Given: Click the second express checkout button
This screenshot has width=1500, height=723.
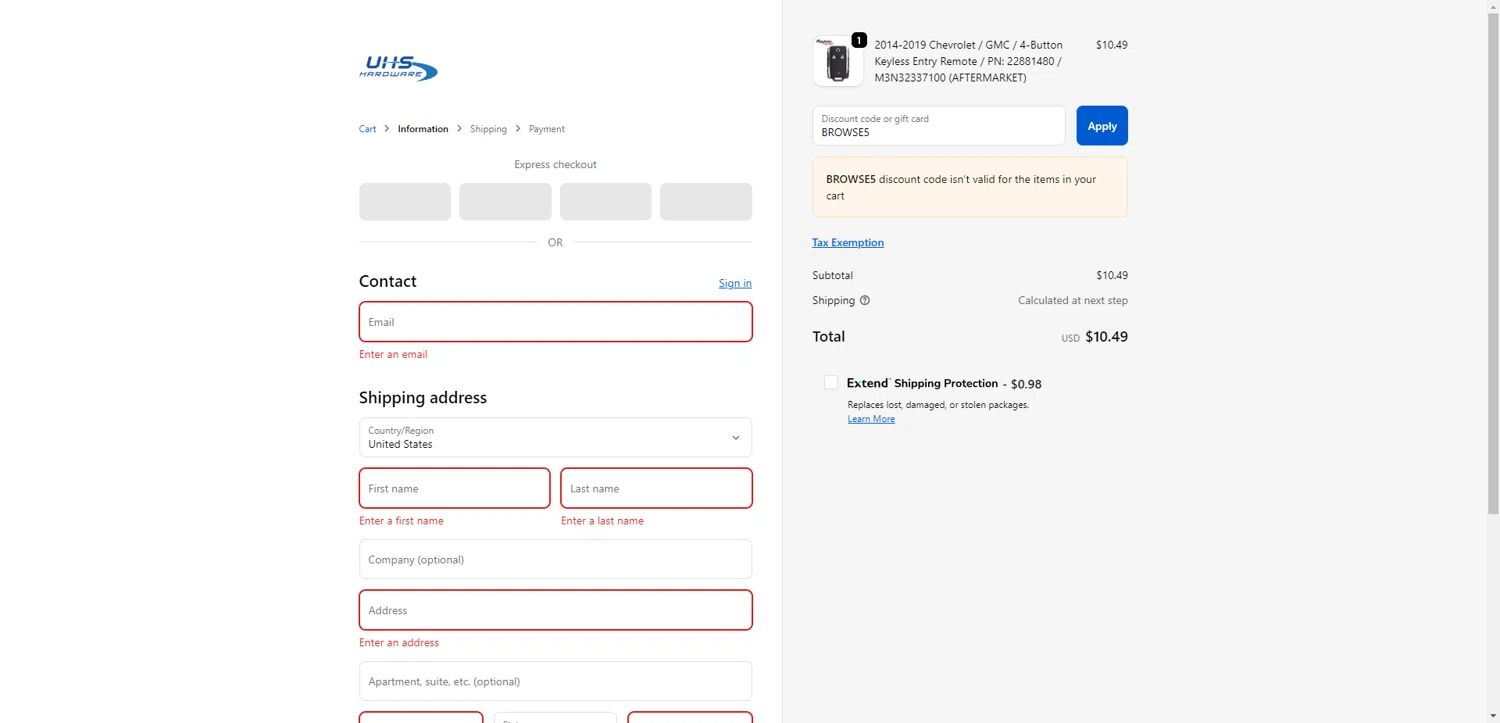Looking at the screenshot, I should 505,201.
